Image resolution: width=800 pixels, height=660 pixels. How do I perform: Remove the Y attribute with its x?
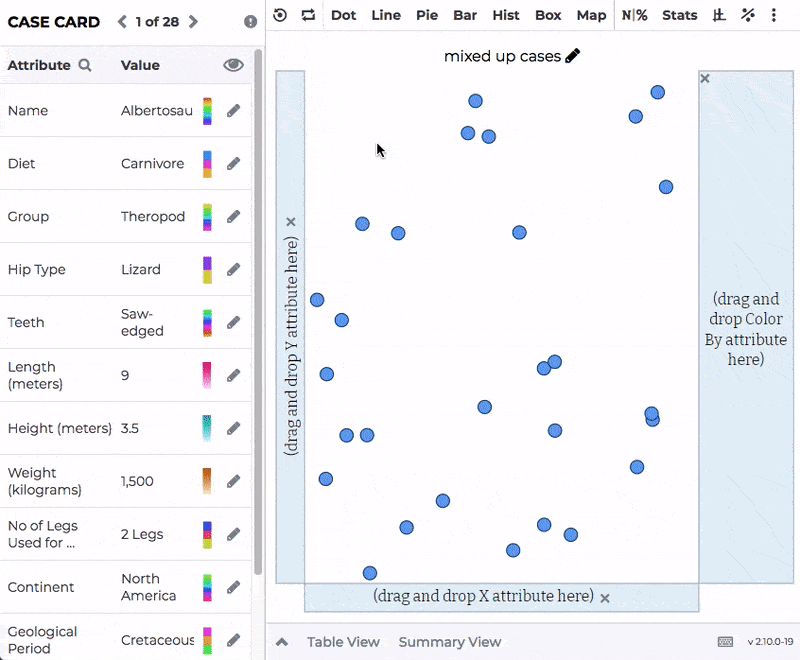tap(291, 222)
